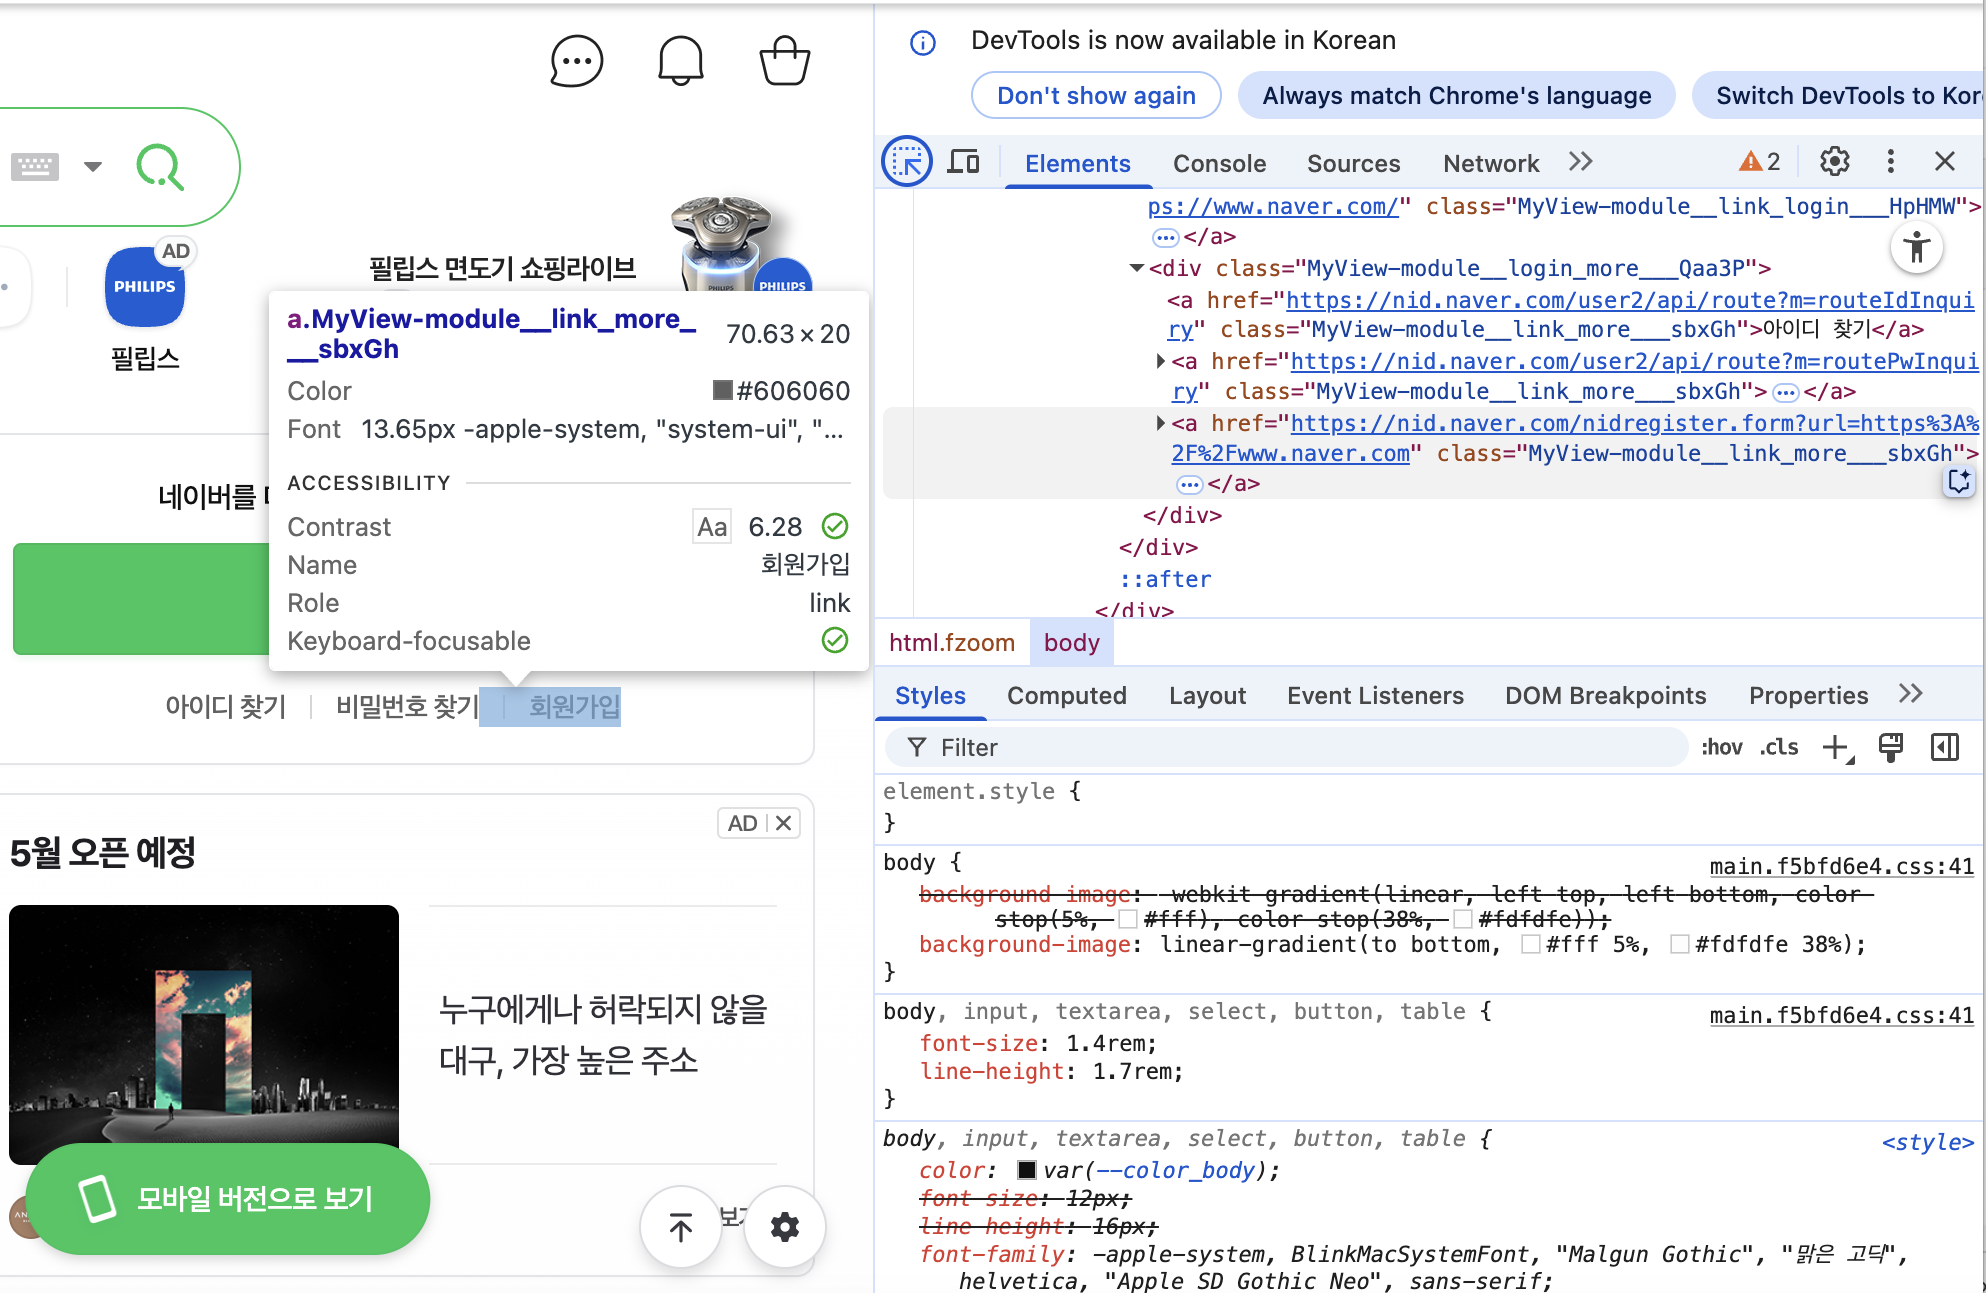Click the #fdfdfe color swatch in linear-gradient

(x=1680, y=944)
